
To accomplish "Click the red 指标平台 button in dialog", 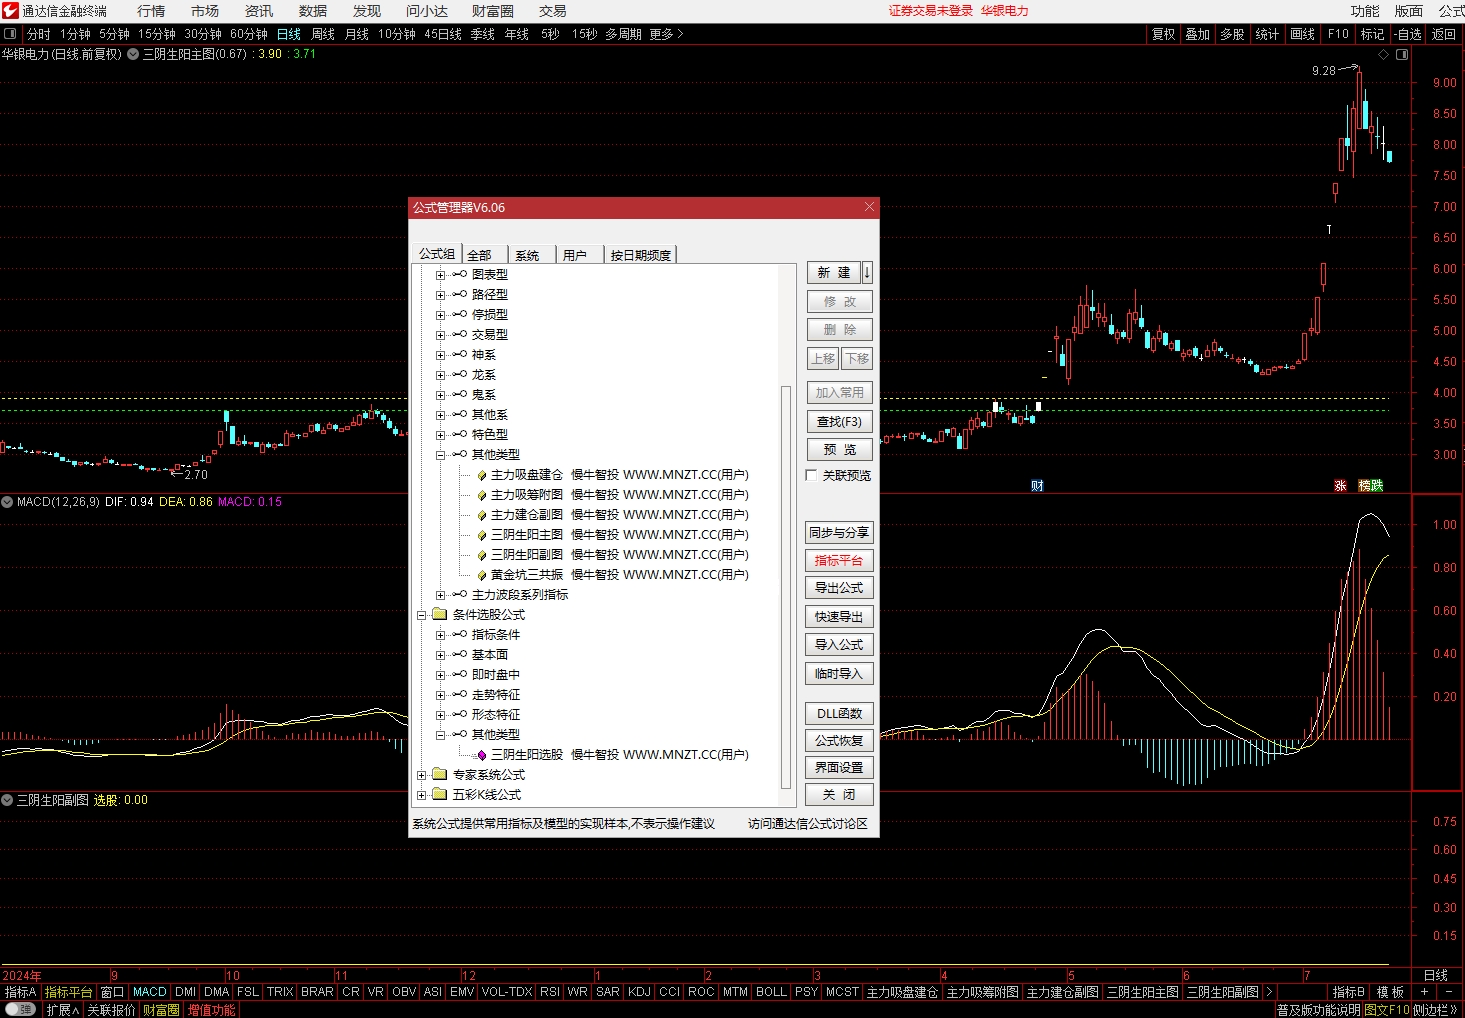I will pyautogui.click(x=839, y=561).
